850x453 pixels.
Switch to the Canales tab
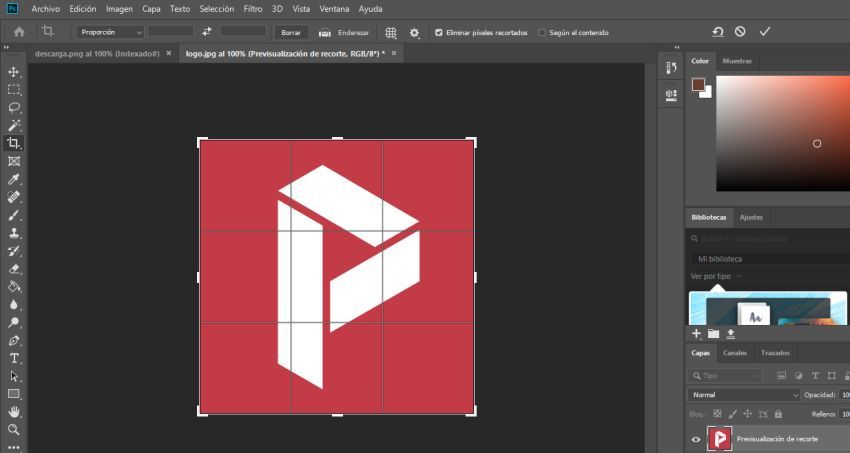pos(735,353)
